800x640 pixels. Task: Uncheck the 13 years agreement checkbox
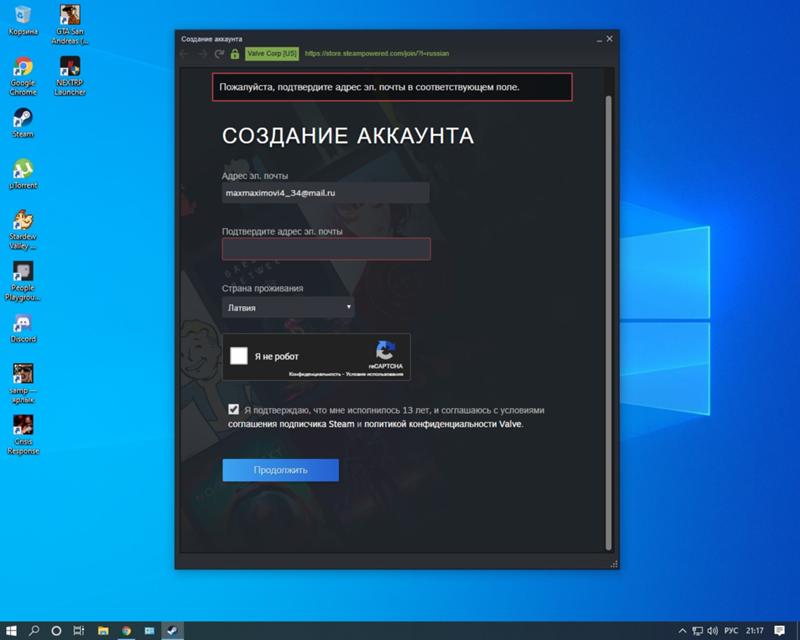(234, 409)
